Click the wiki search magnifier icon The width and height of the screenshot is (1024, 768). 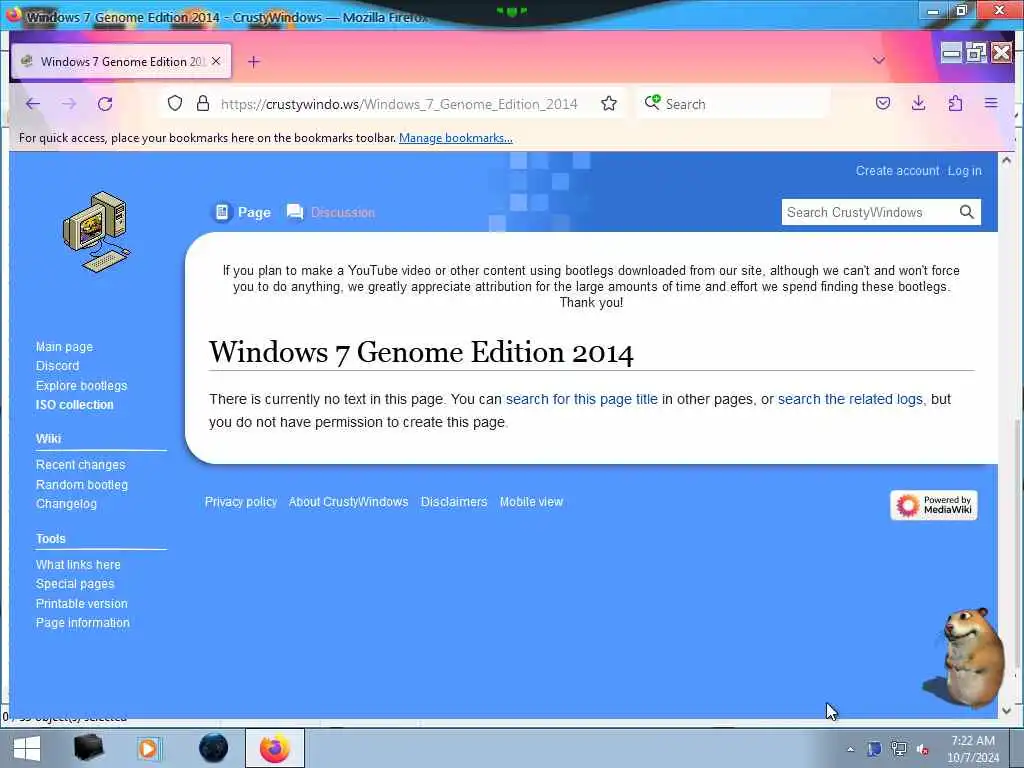967,212
